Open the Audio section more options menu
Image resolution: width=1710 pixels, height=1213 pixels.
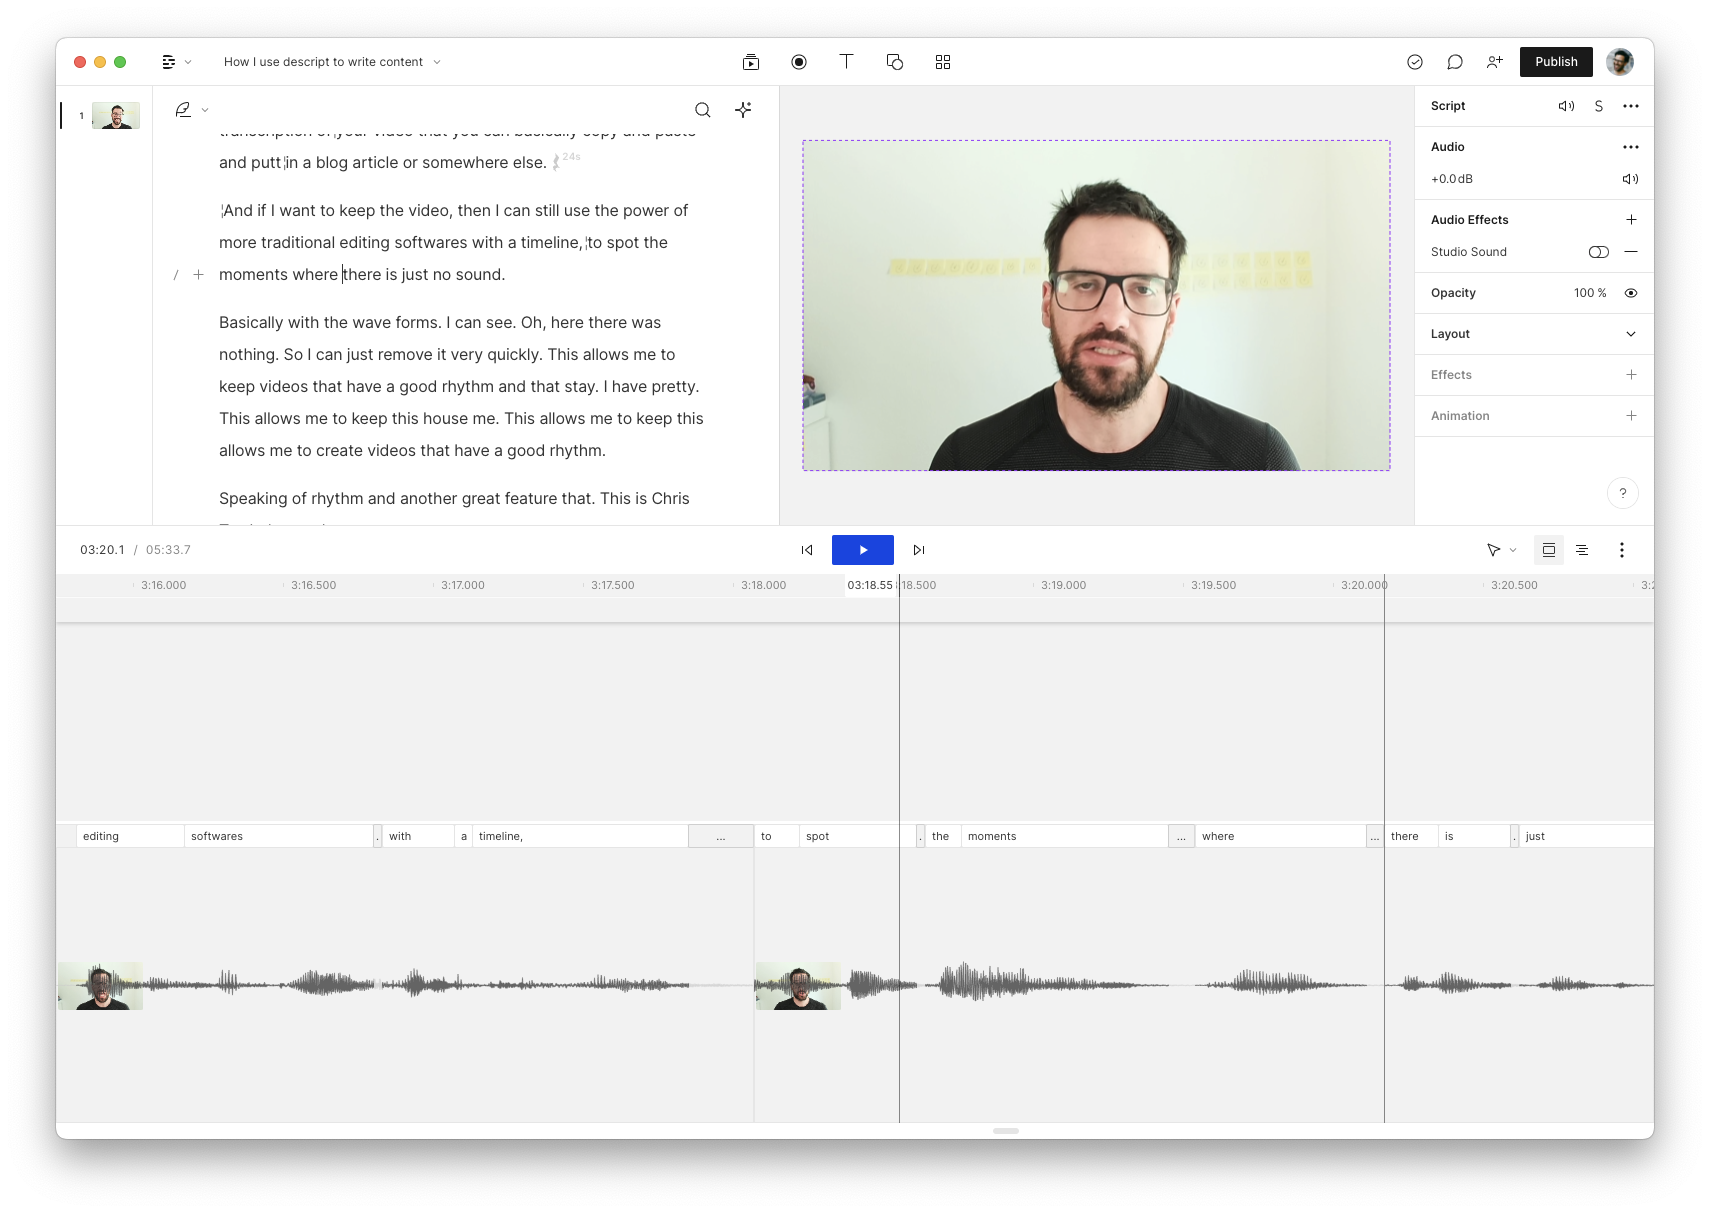click(x=1631, y=147)
